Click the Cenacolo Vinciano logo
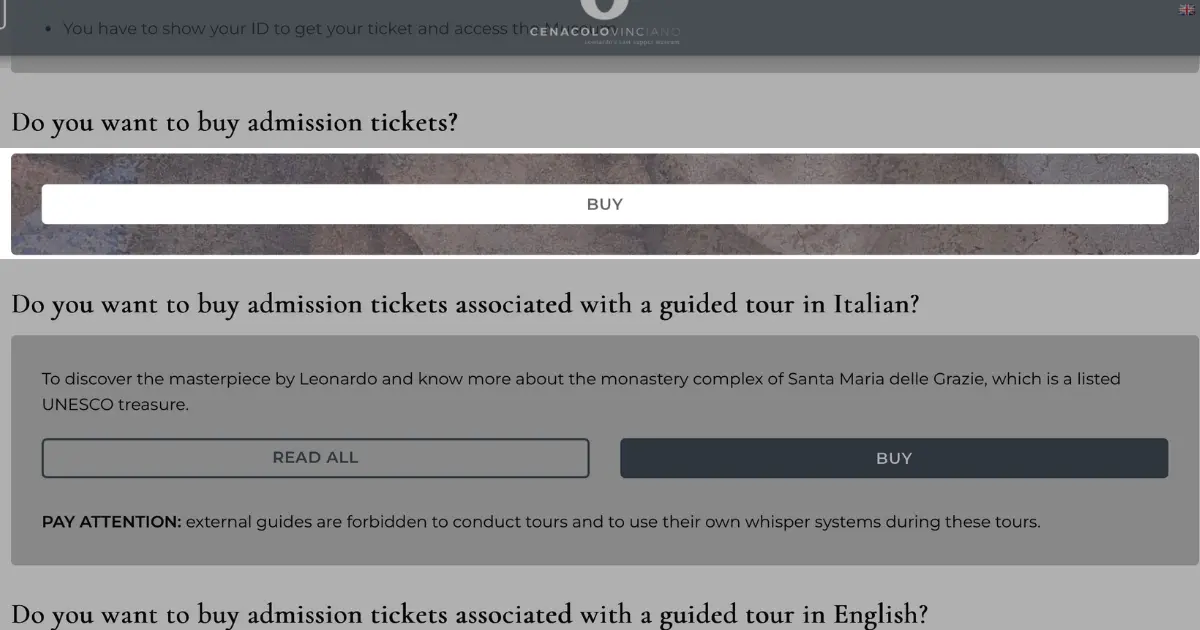 point(605,22)
